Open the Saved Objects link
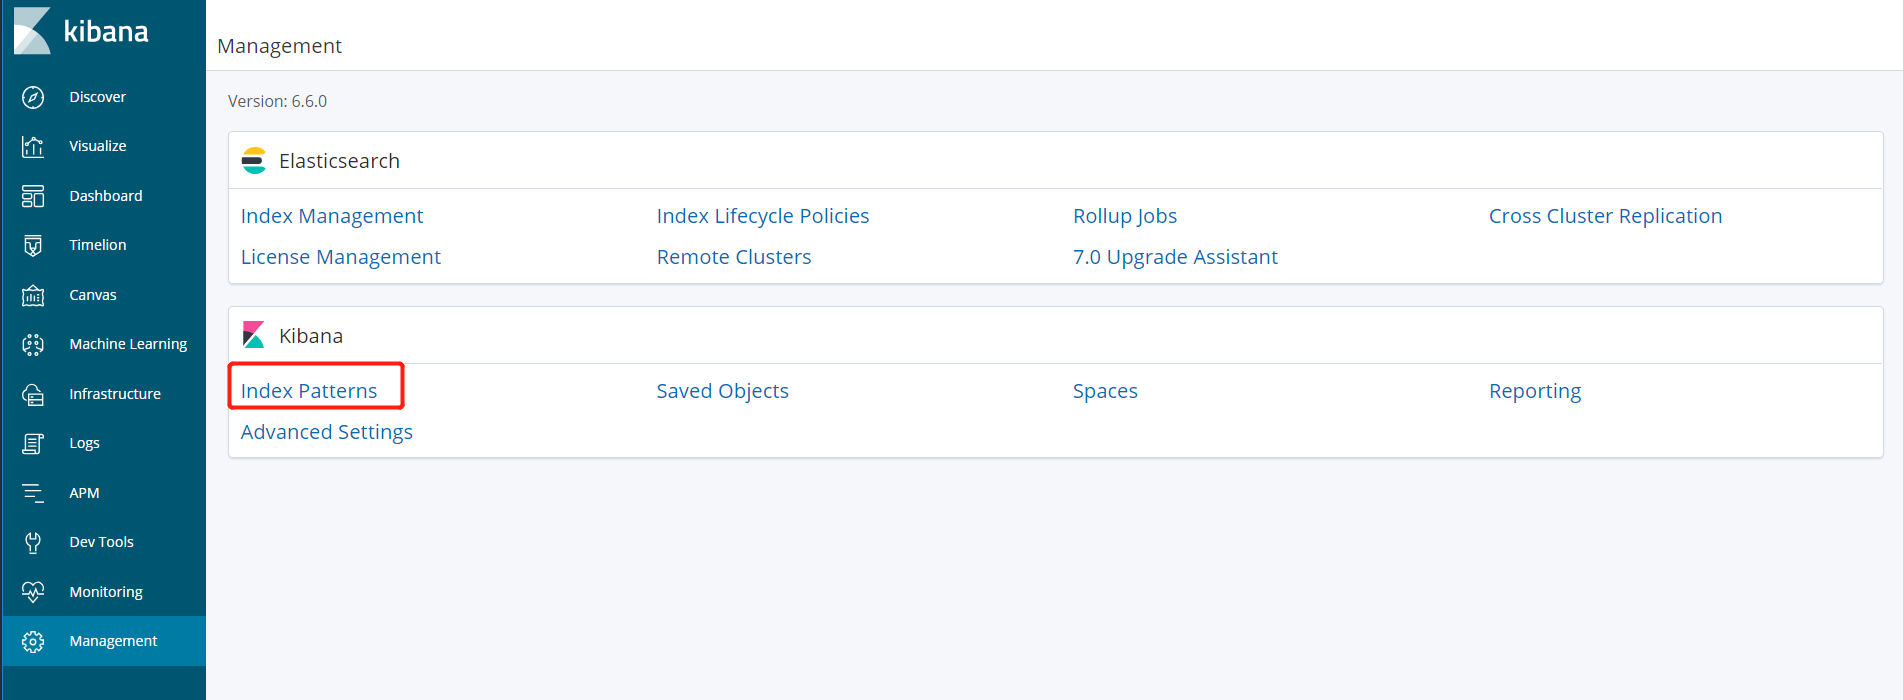This screenshot has width=1903, height=700. point(722,391)
